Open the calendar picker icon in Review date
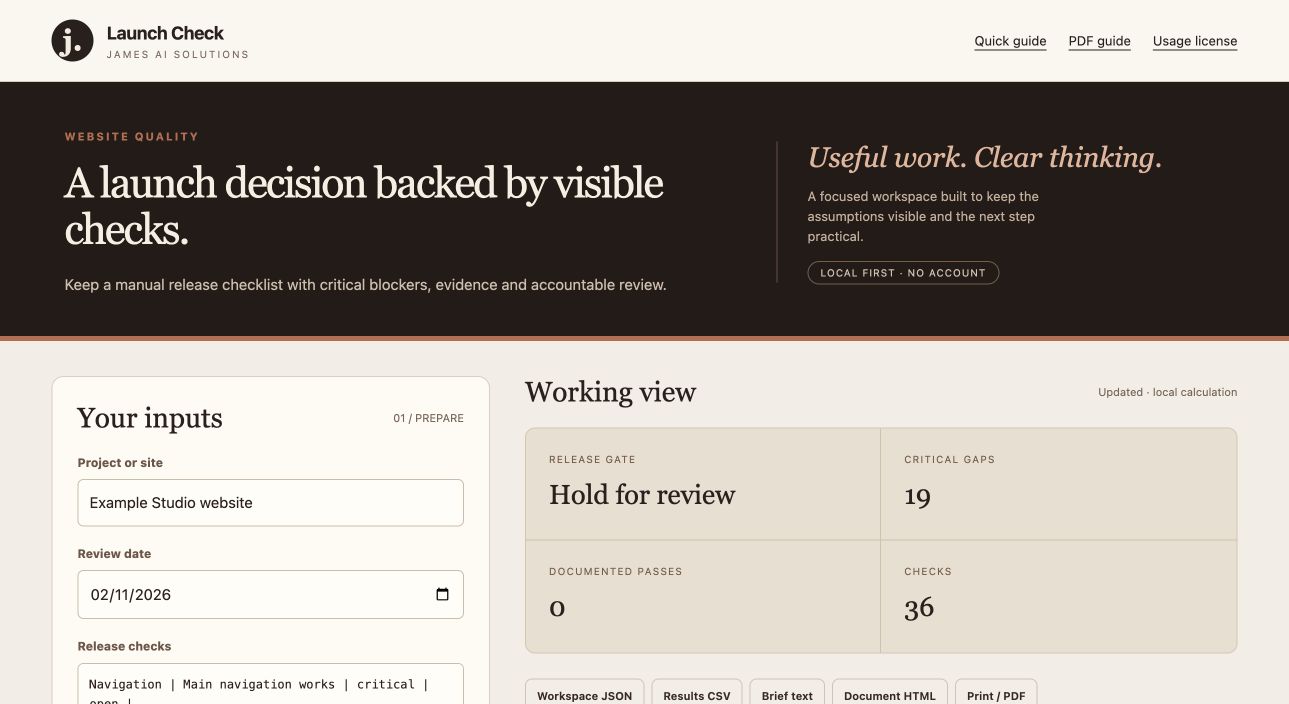Viewport: 1289px width, 704px height. tap(442, 594)
